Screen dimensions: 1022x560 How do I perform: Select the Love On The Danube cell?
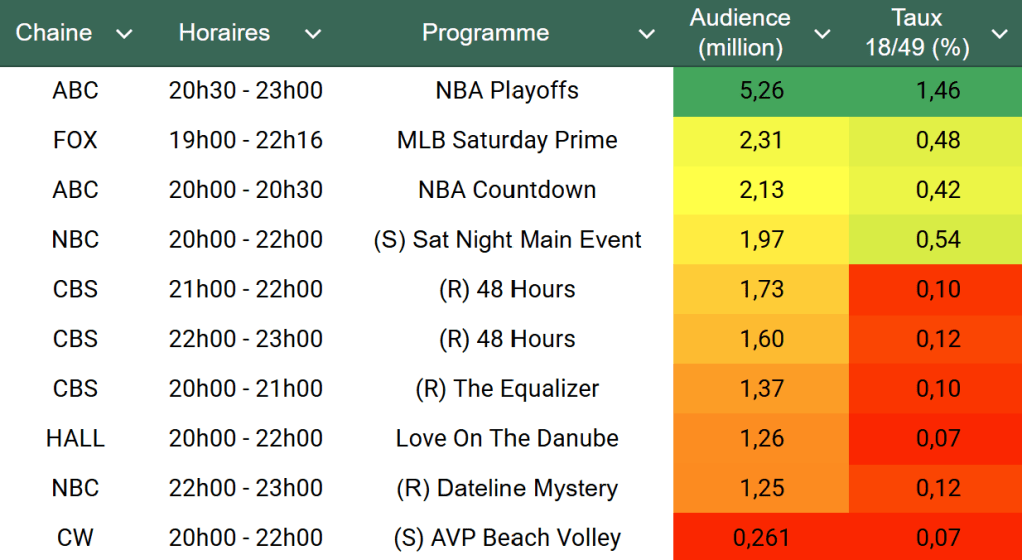(507, 439)
